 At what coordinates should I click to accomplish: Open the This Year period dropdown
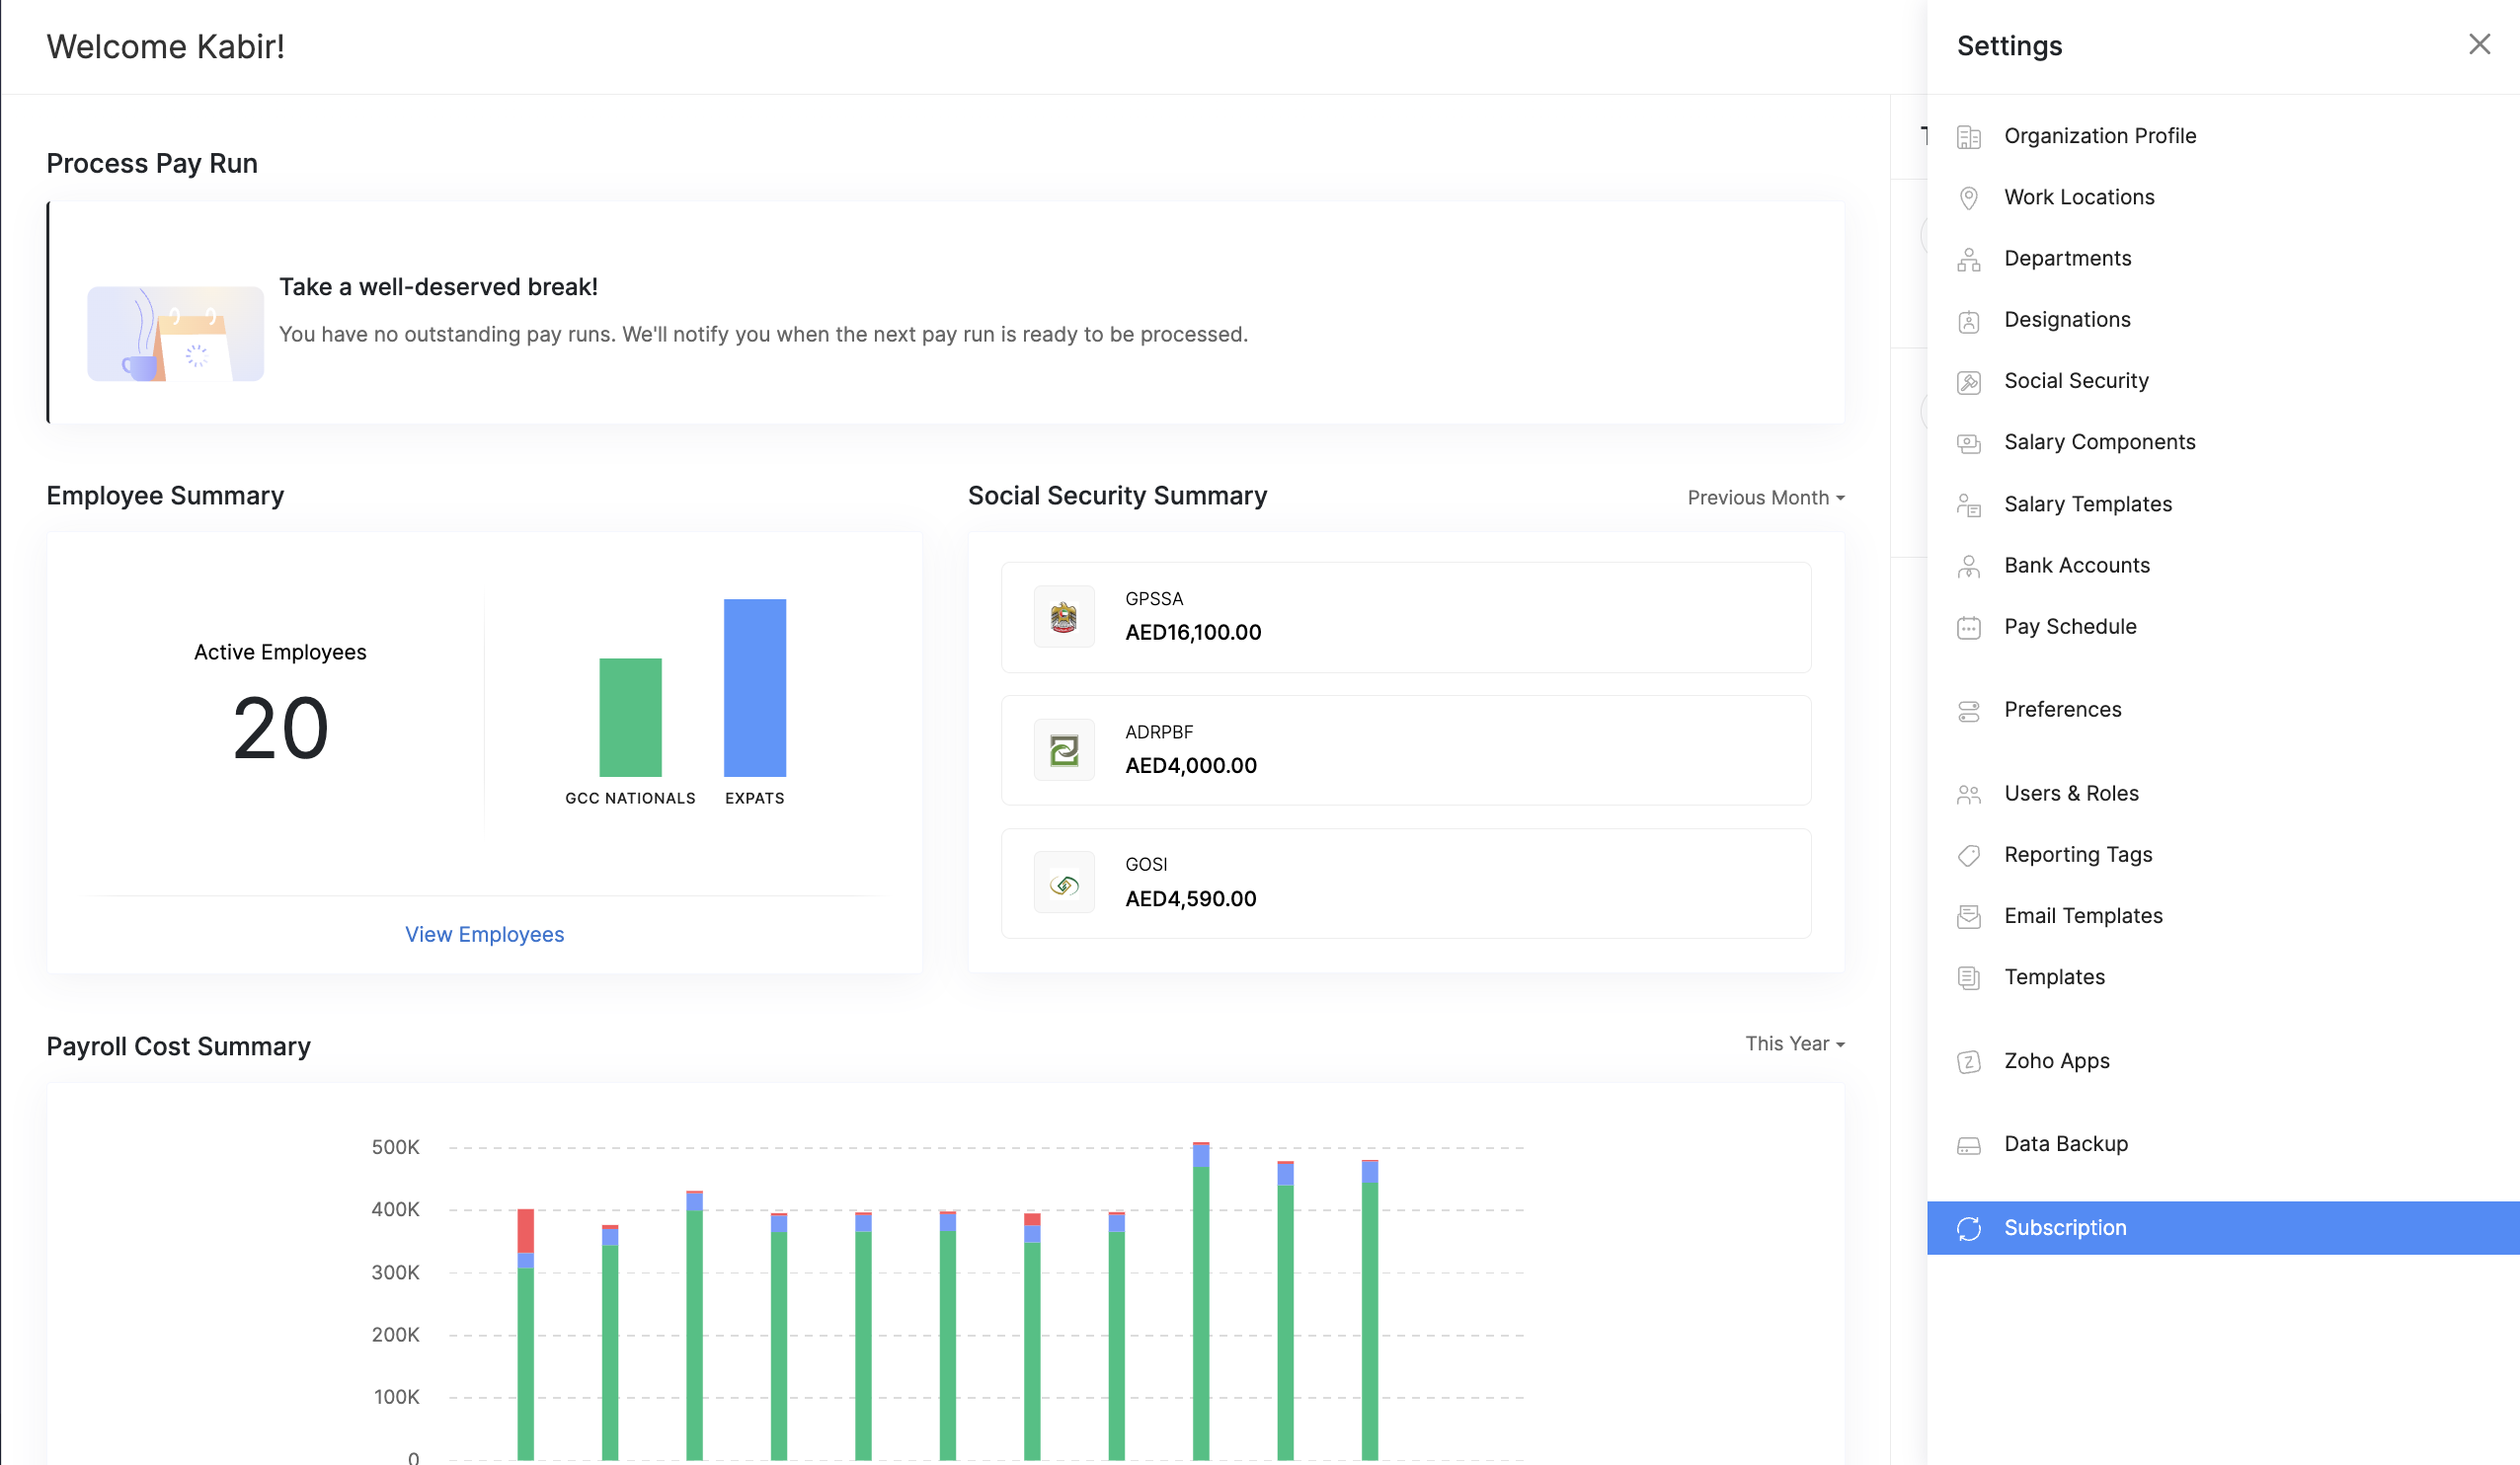click(1794, 1044)
